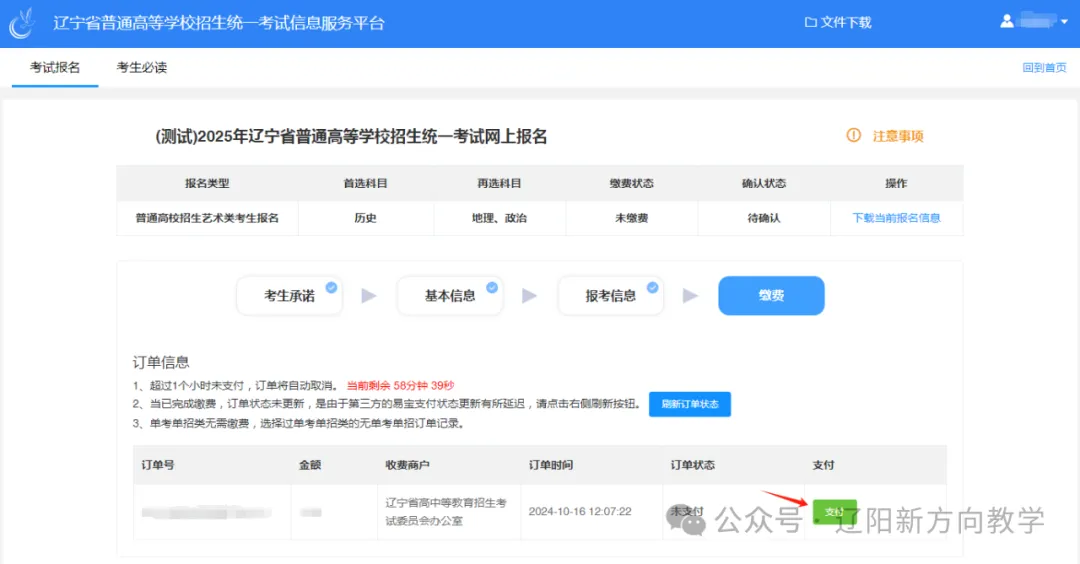Switch to 考试报名 tab

pyautogui.click(x=55, y=67)
